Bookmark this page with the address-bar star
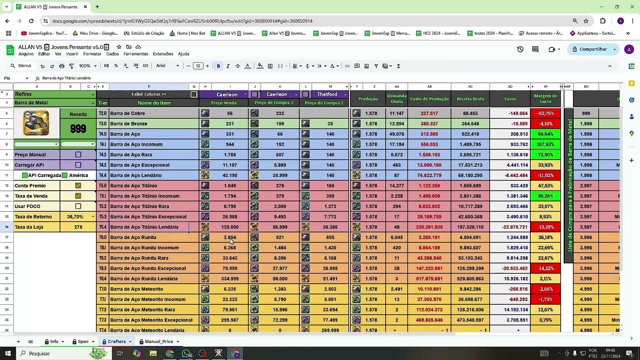Viewport: 640px width, 360px height. tap(586, 21)
